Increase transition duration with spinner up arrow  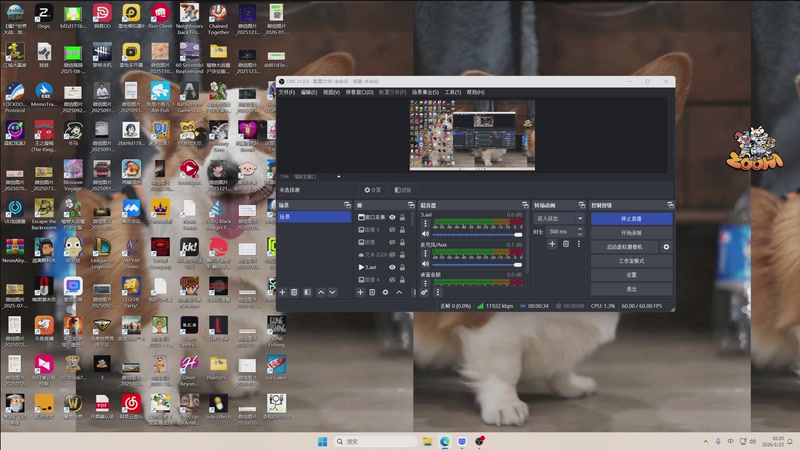coord(580,230)
